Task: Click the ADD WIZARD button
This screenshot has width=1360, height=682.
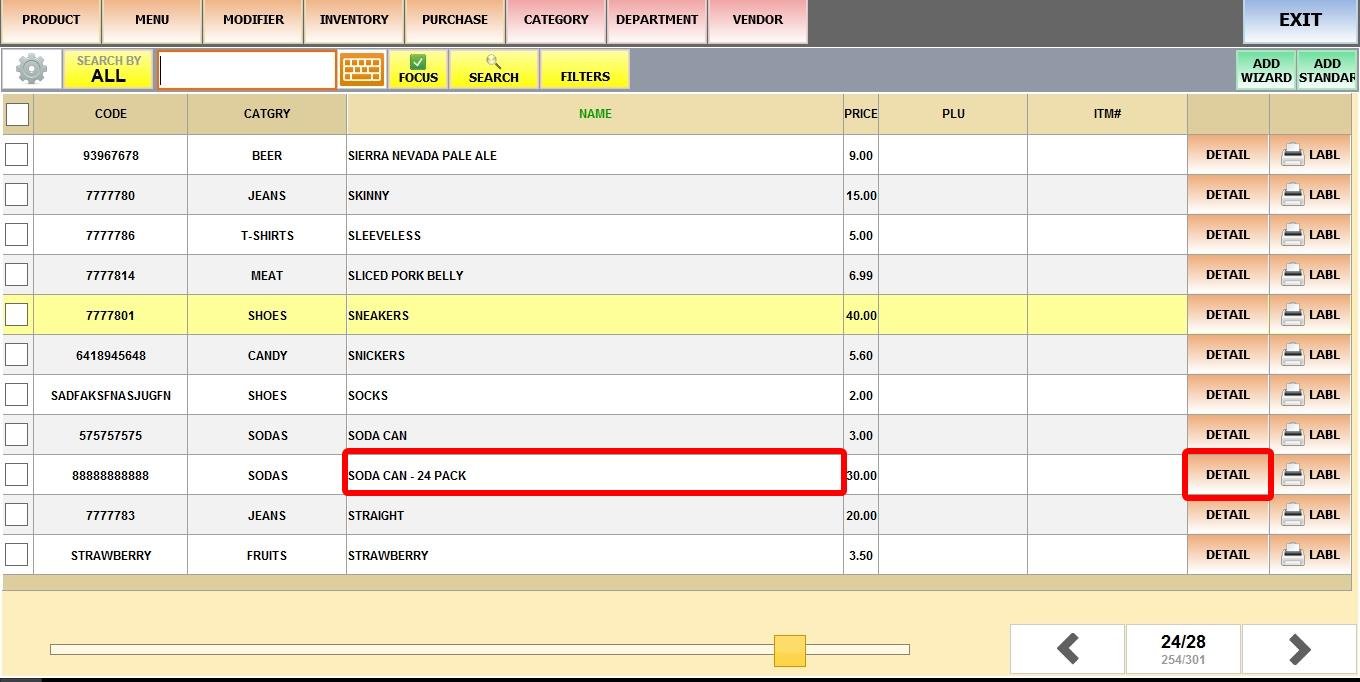Action: 1266,70
